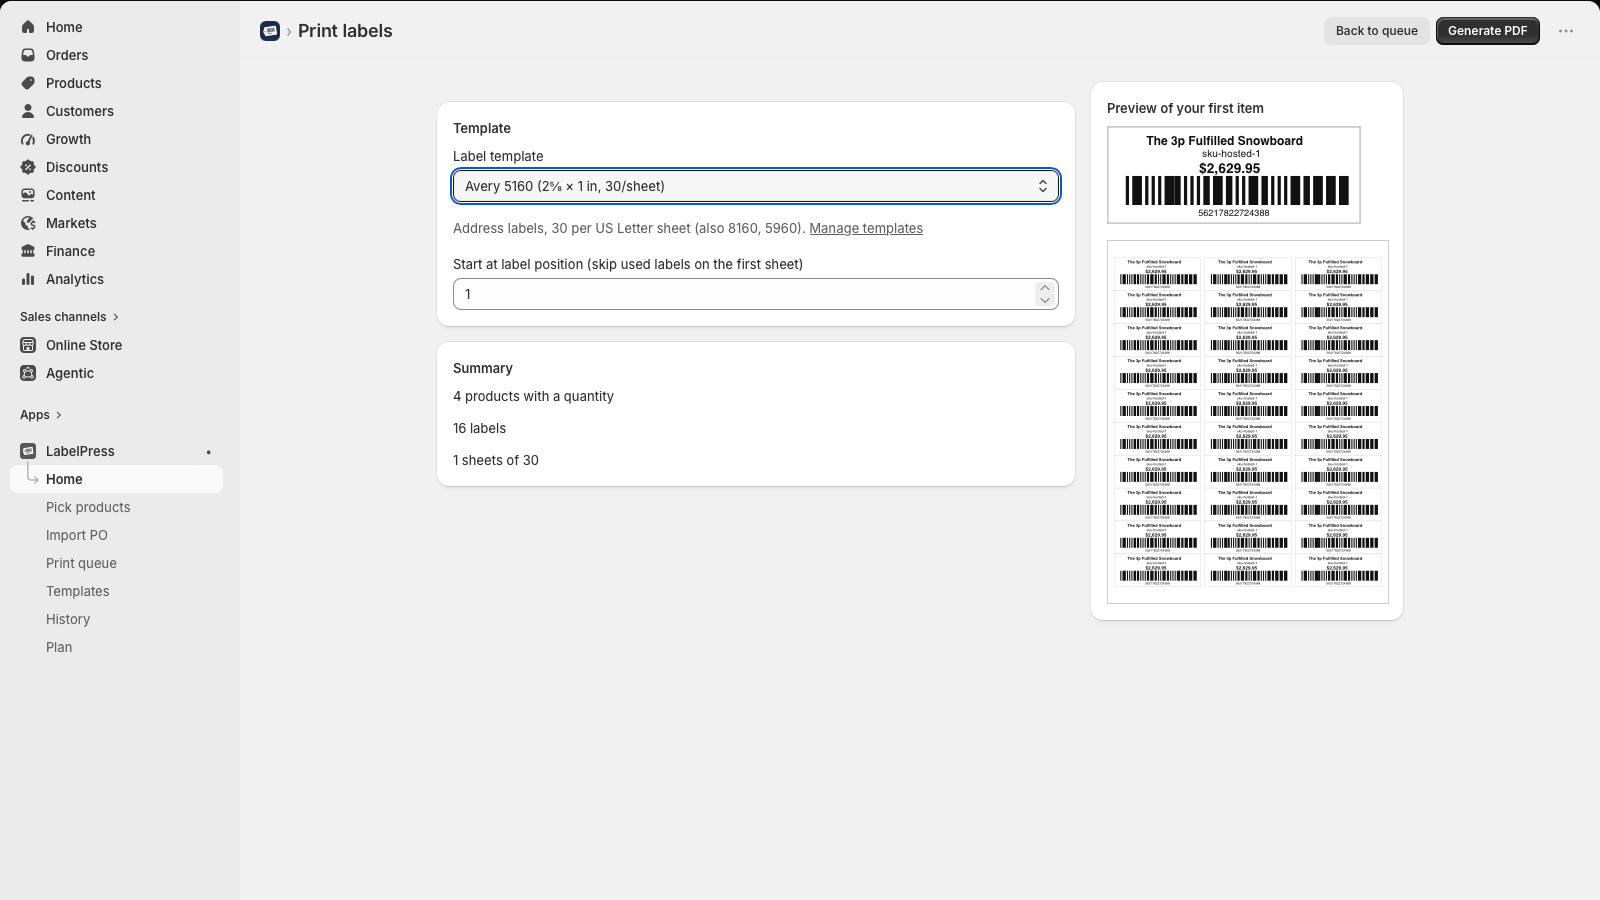Click the Products tag icon
Screen dimensions: 1600x900
28,83
